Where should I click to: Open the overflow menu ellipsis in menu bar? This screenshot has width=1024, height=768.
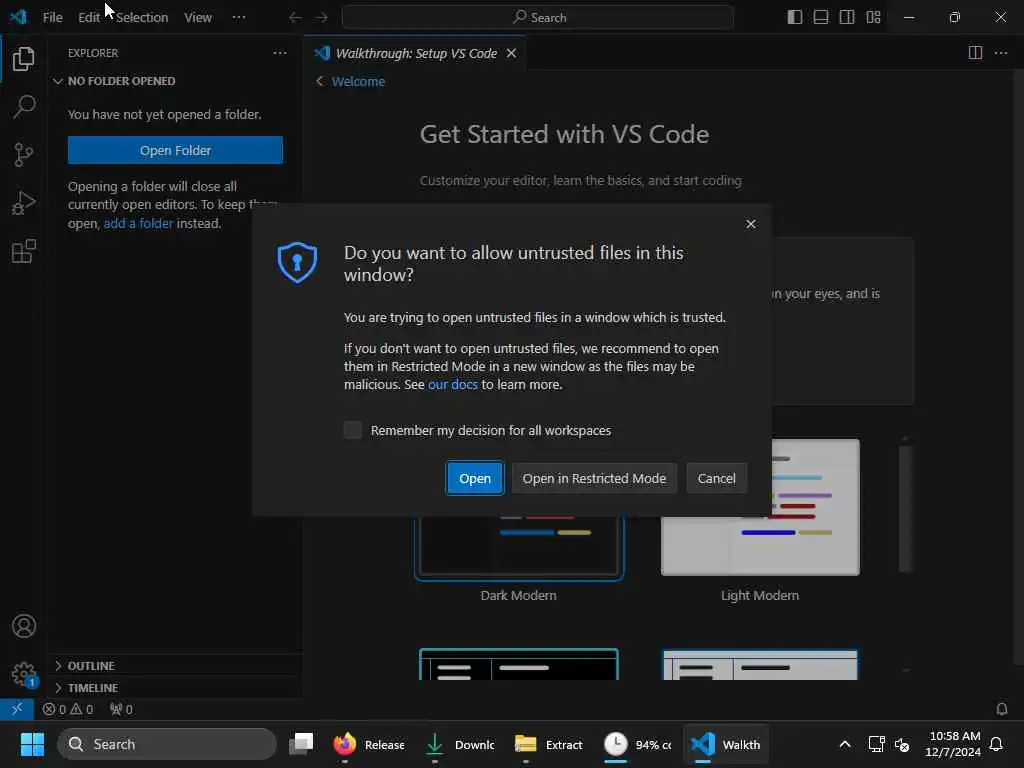tap(239, 17)
